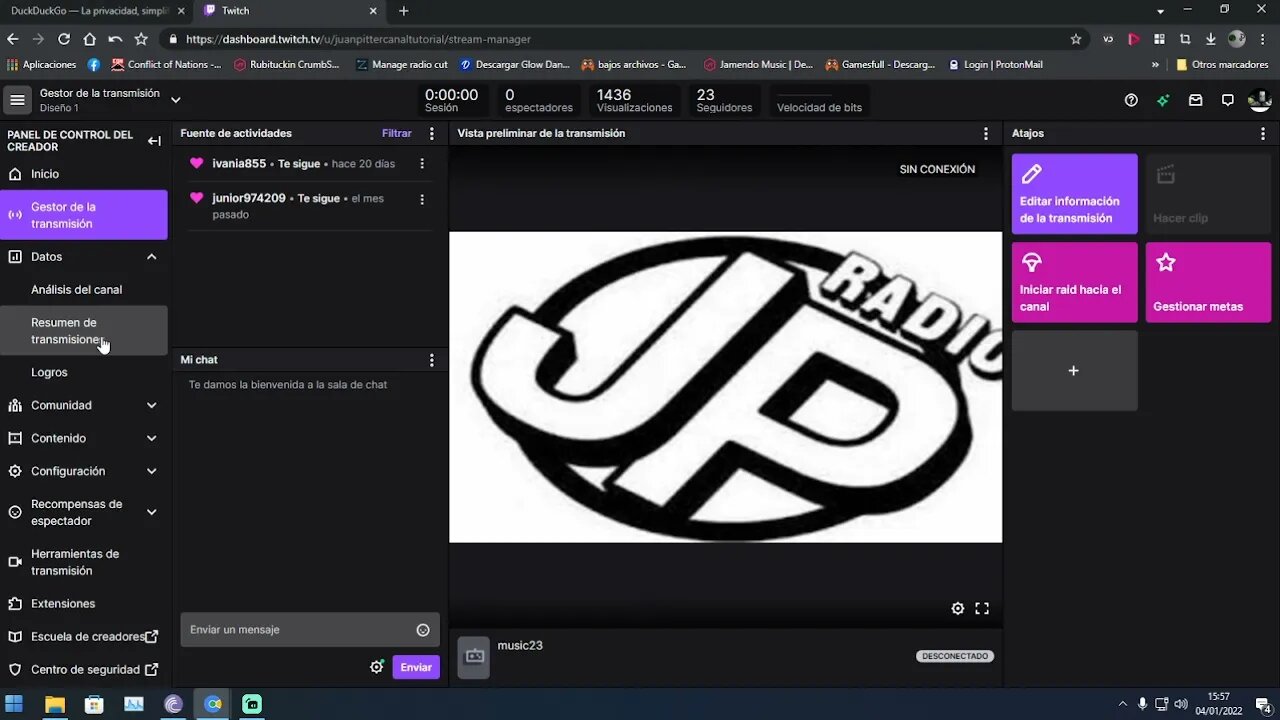Open Herramientas de transmisión

click(84, 562)
